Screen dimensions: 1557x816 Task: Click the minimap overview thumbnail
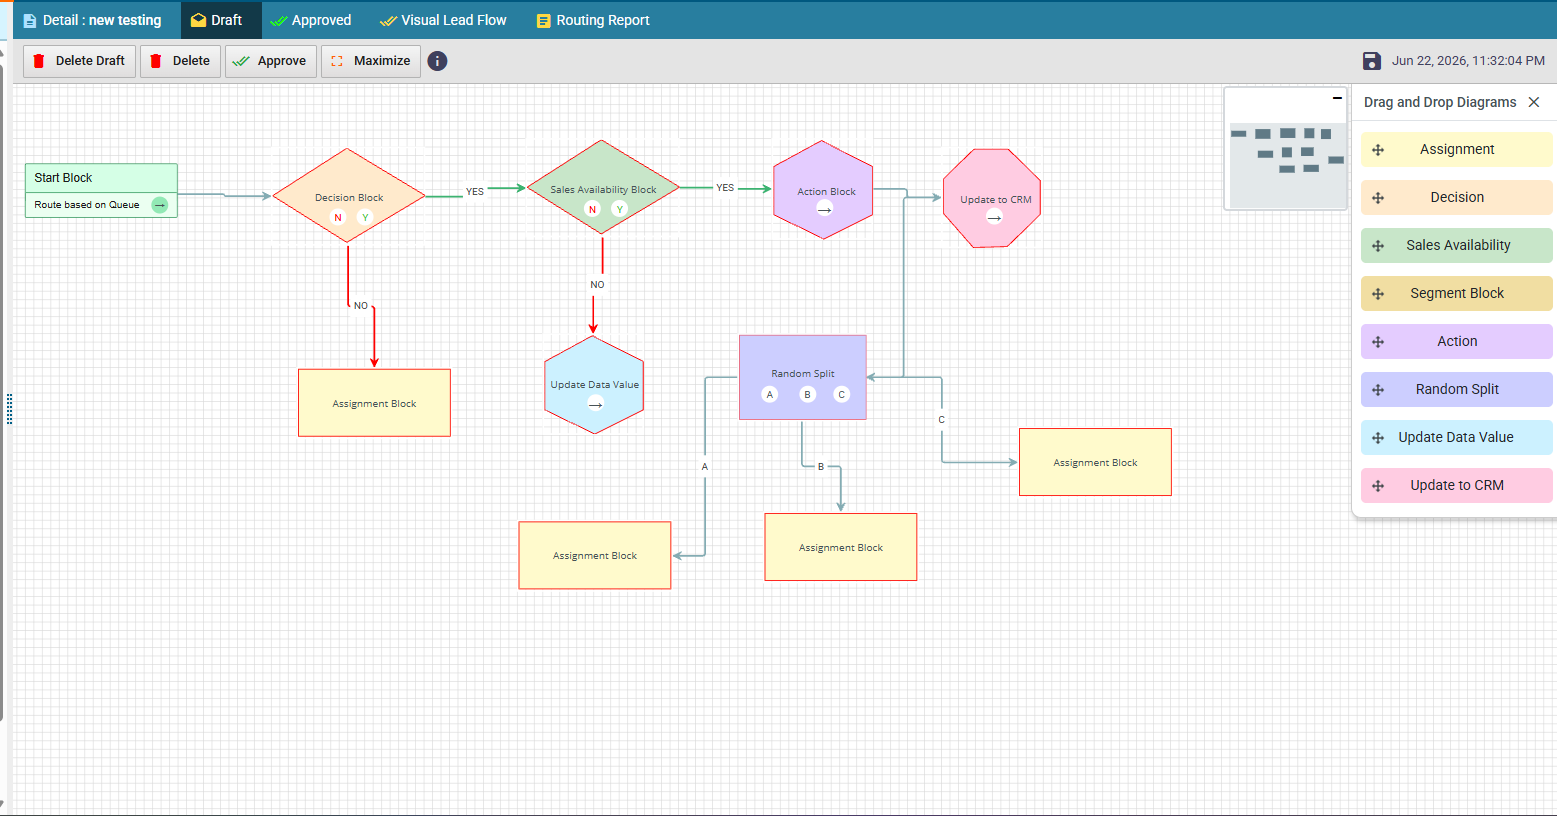click(x=1286, y=148)
